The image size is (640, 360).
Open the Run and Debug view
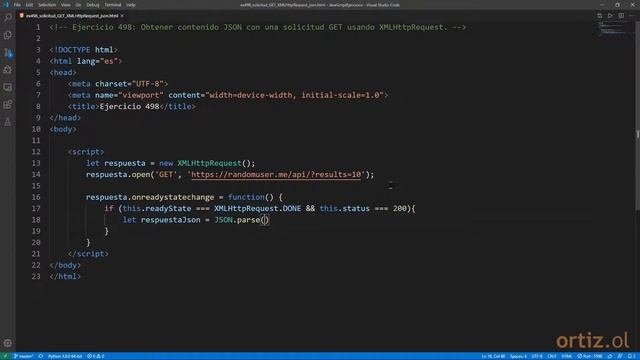click(8, 70)
